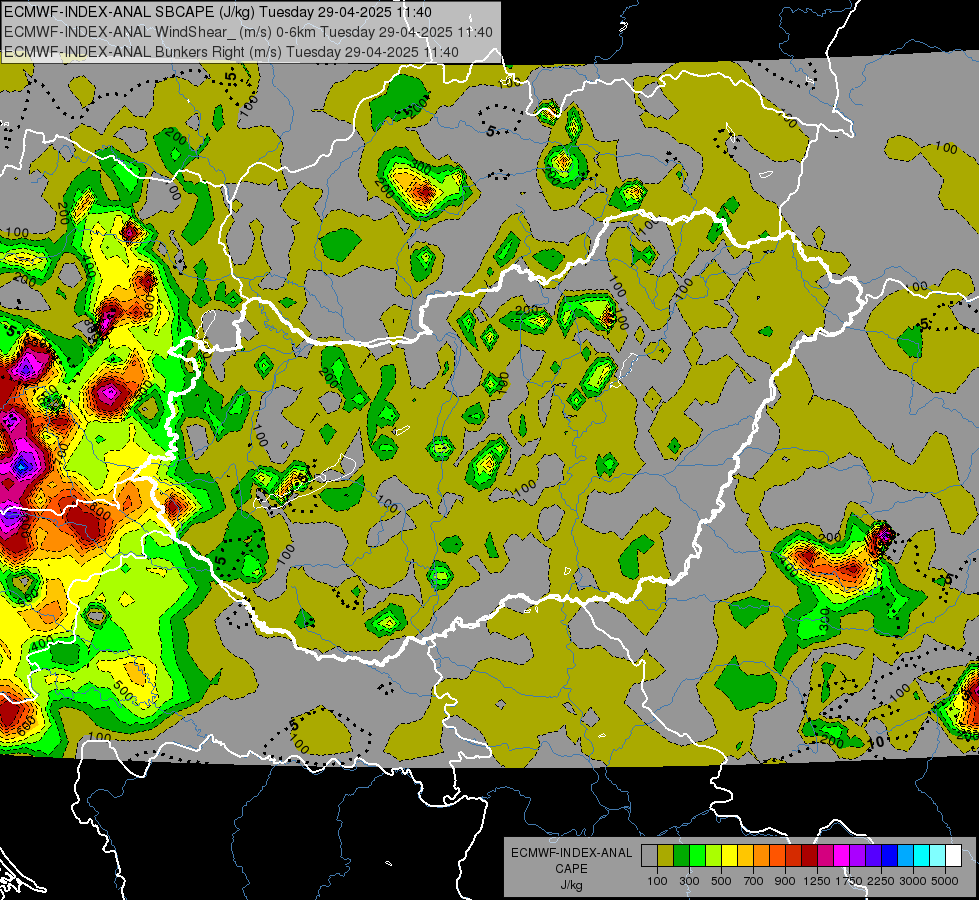This screenshot has height=900, width=979.
Task: Click the bright green legend swatch after 300
Action: (697, 855)
